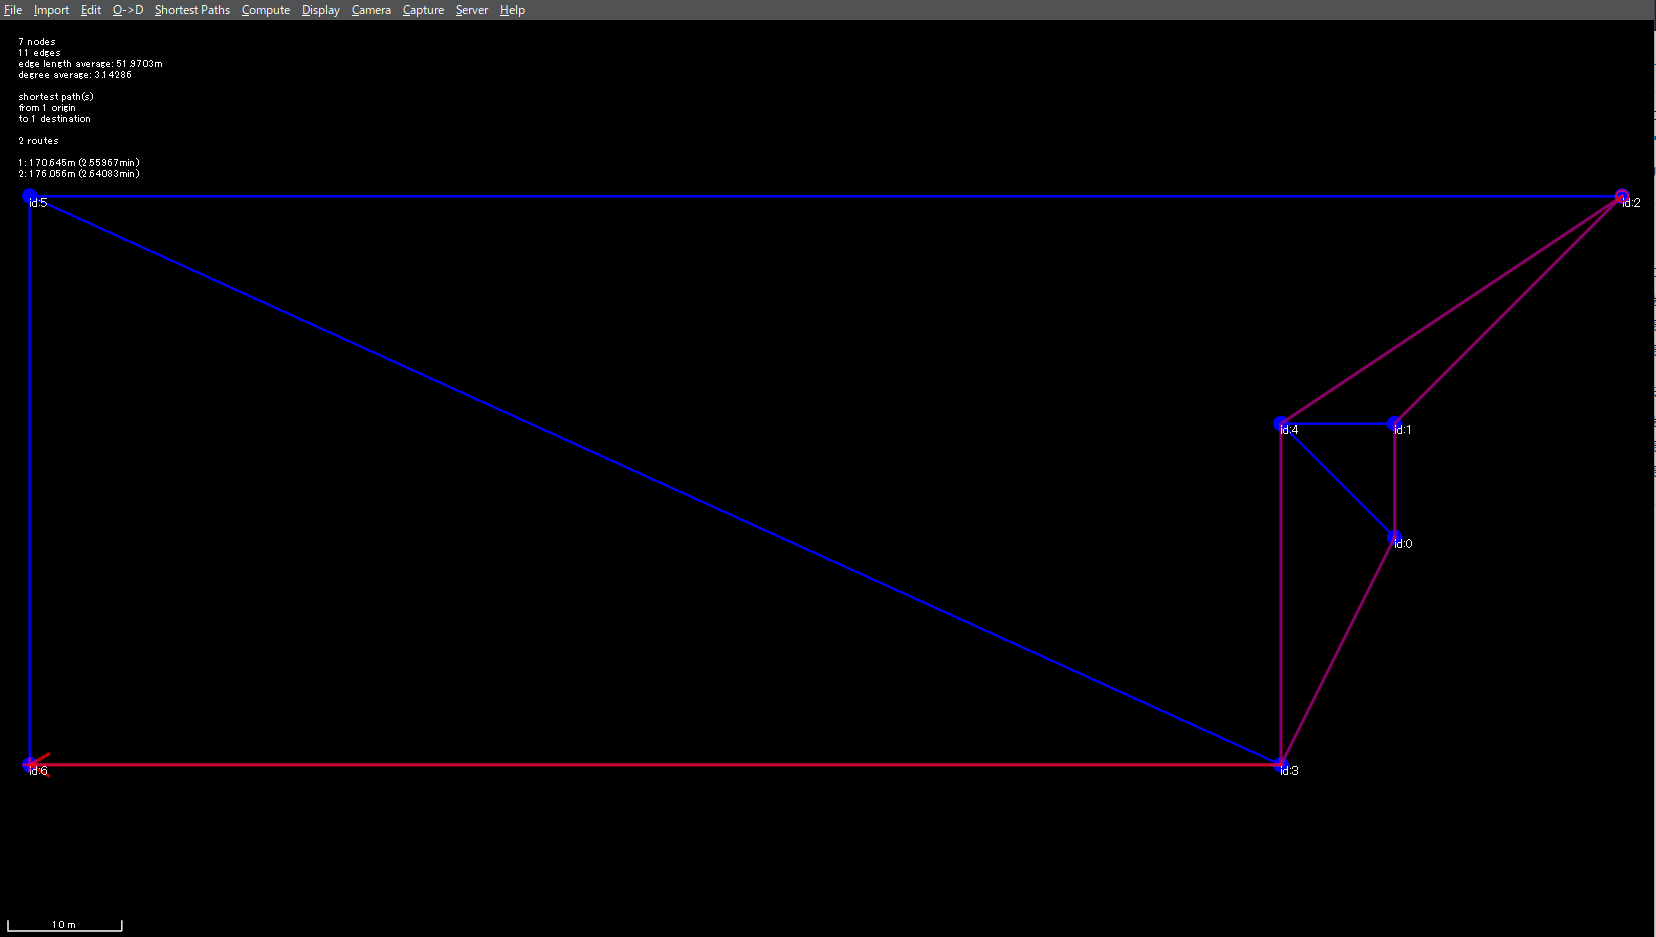
Task: Select graph node id:0
Action: 1395,538
